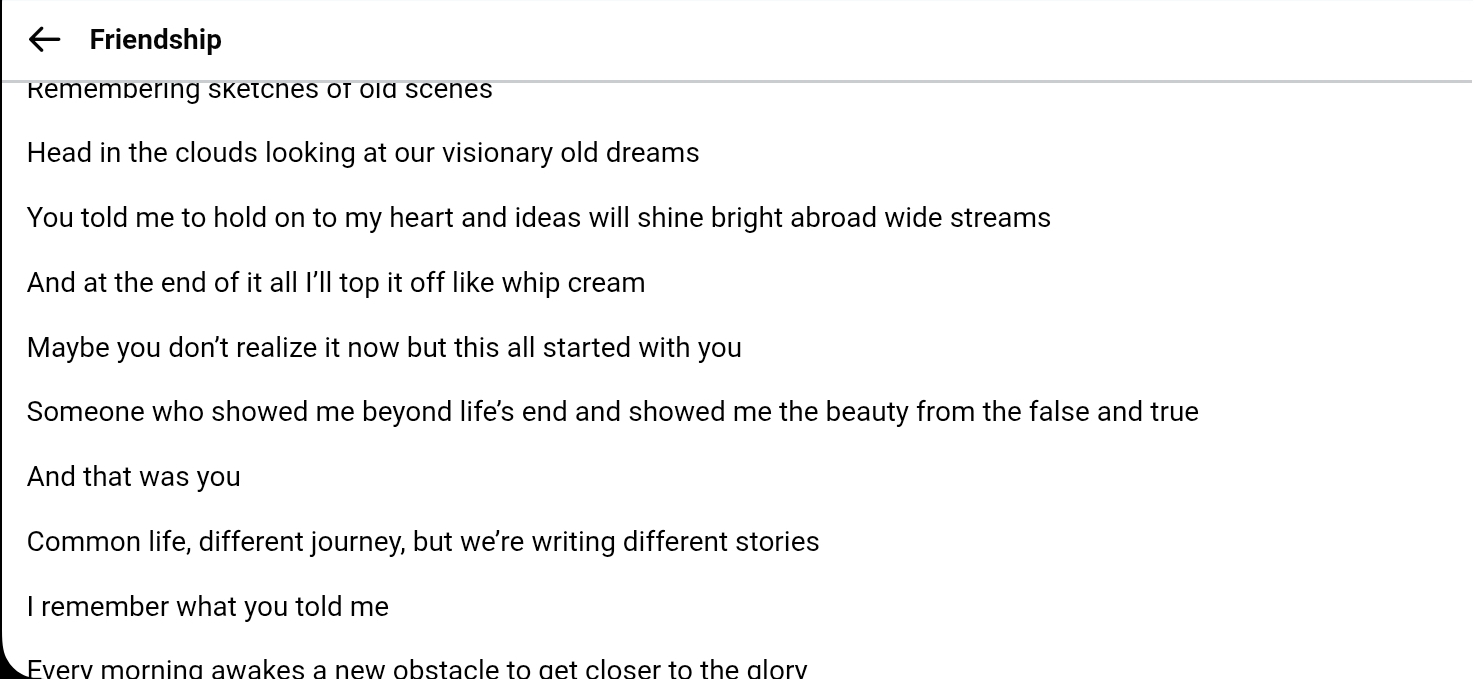Click the word 'streams' in the lyrics

[1000, 218]
